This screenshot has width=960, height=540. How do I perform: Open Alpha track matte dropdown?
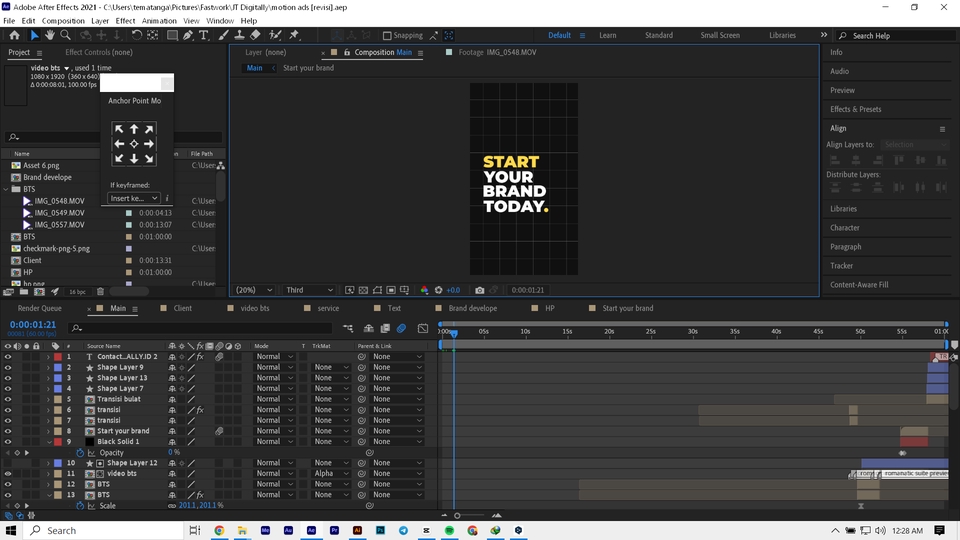click(x=331, y=473)
